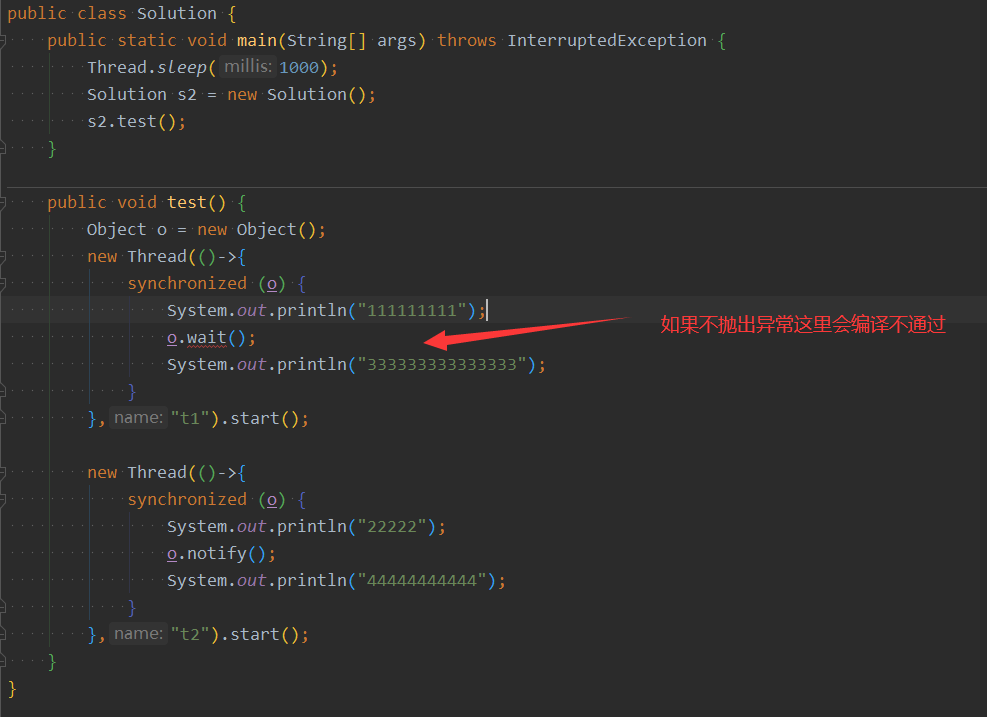
Task: Click the string literal "22222"
Action: tap(390, 525)
